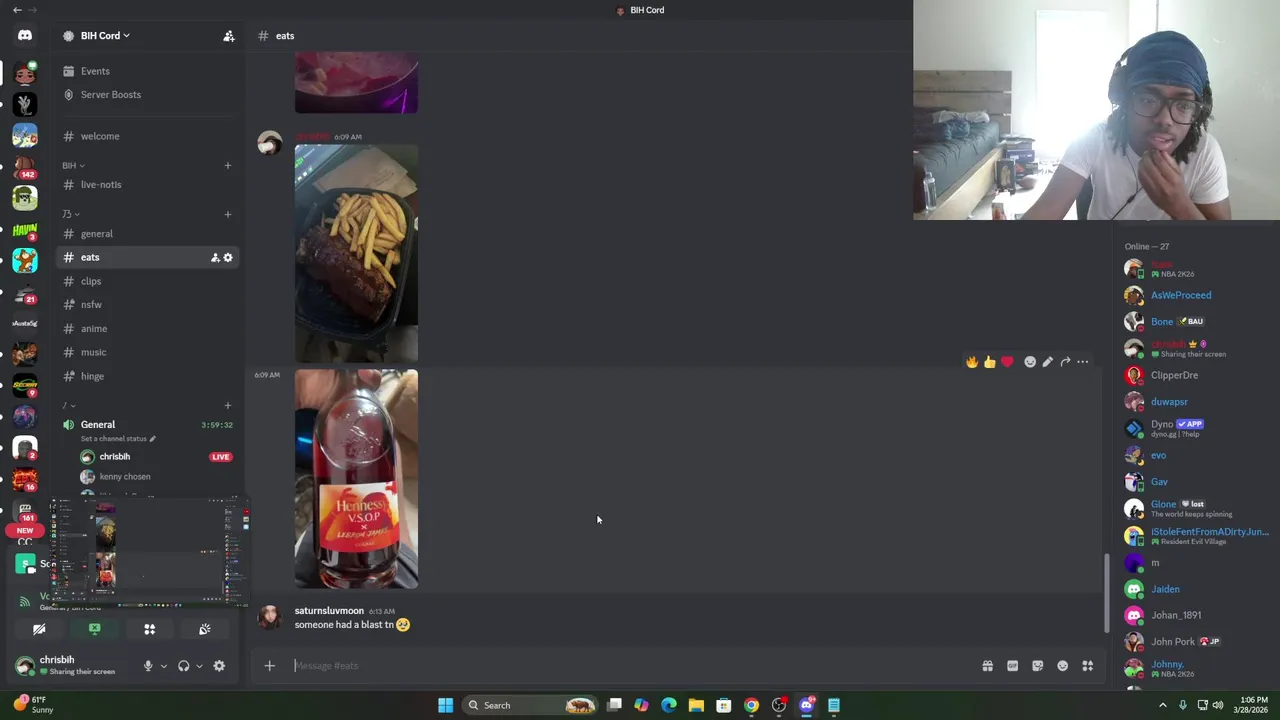The width and height of the screenshot is (1280, 720).
Task: Create invite for eats channel
Action: 215,258
